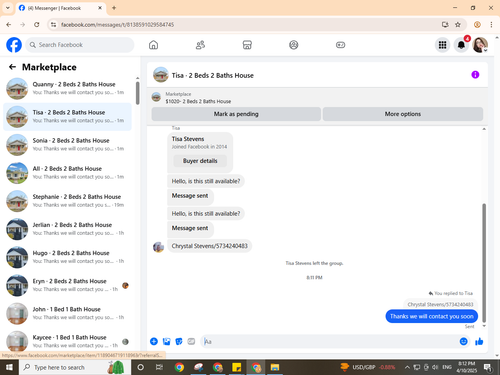This screenshot has height=375, width=500.
Task: Select the Messenger Facebook tab
Action: [61, 8]
